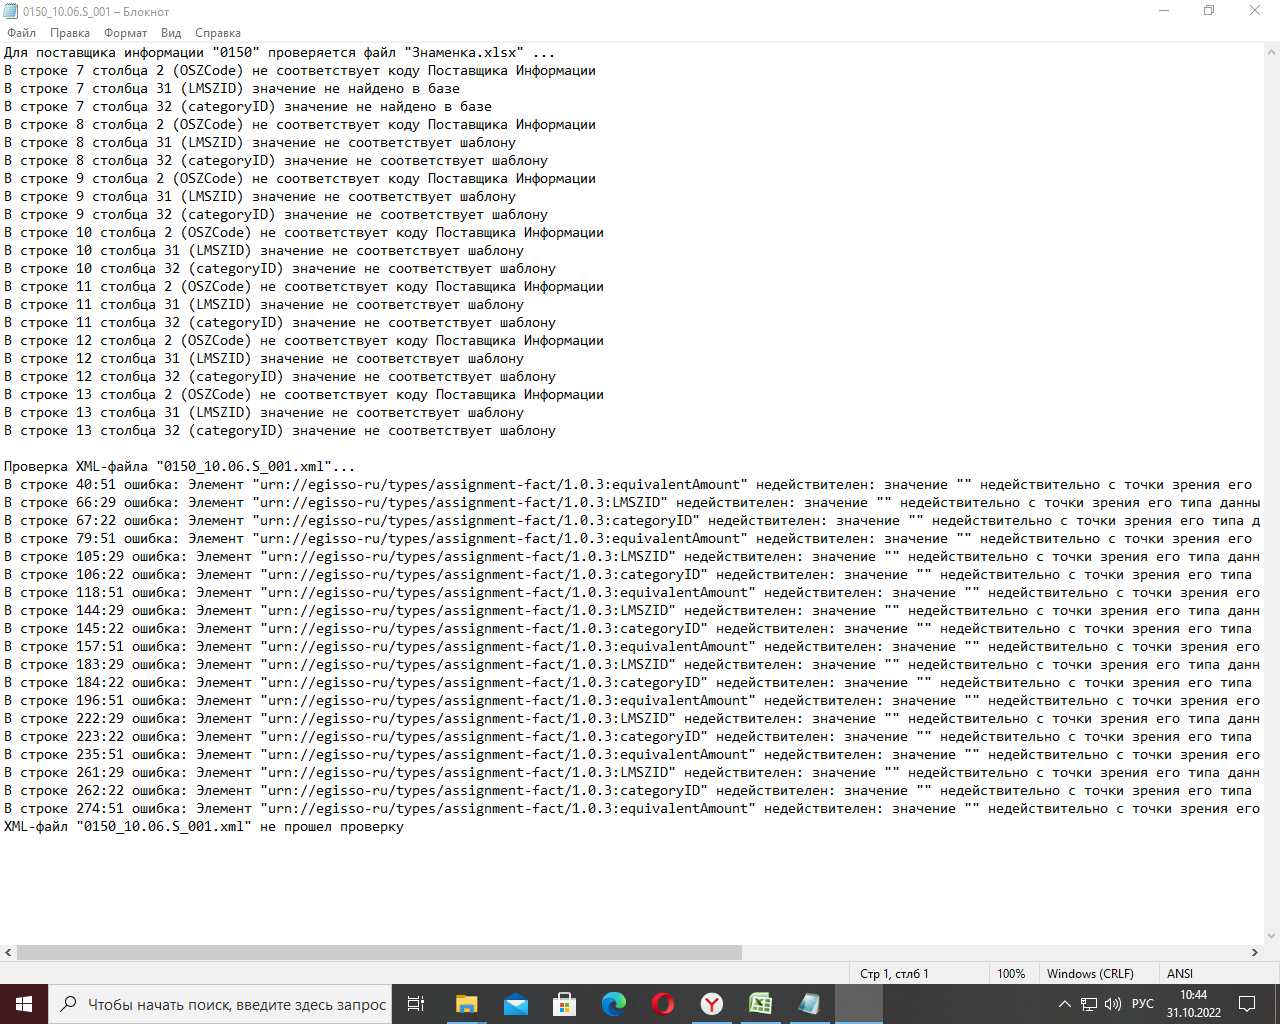
Task: Open the Mail app from taskbar
Action: [x=516, y=1004]
